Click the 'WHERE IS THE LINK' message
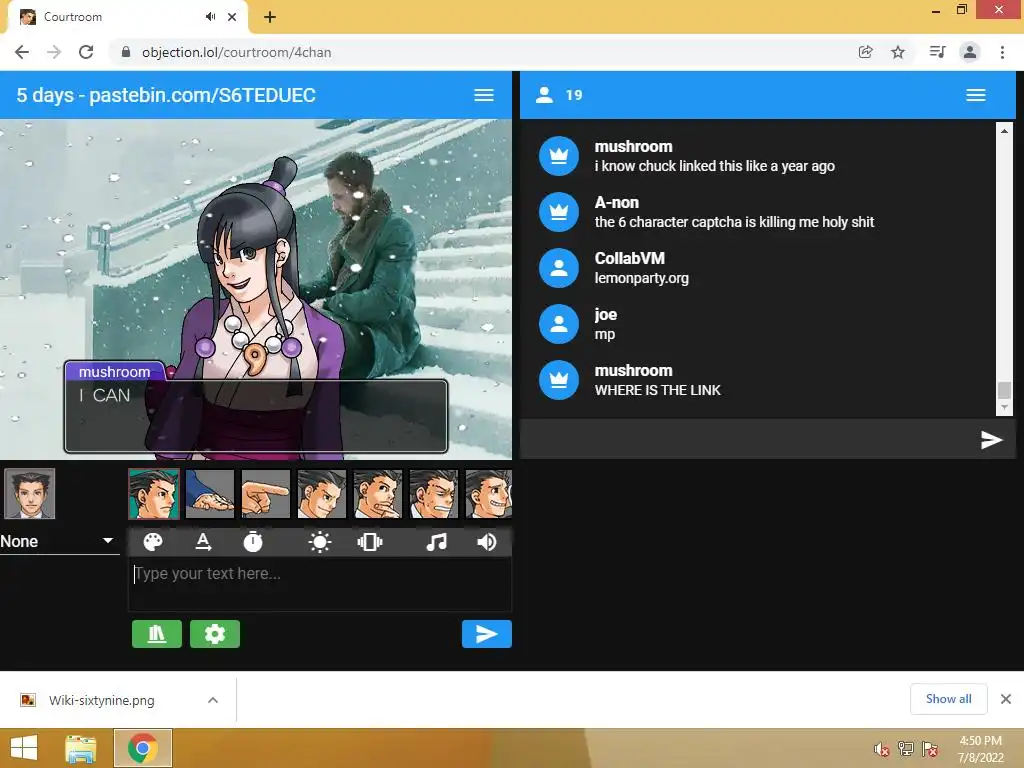This screenshot has width=1024, height=768. (x=658, y=391)
